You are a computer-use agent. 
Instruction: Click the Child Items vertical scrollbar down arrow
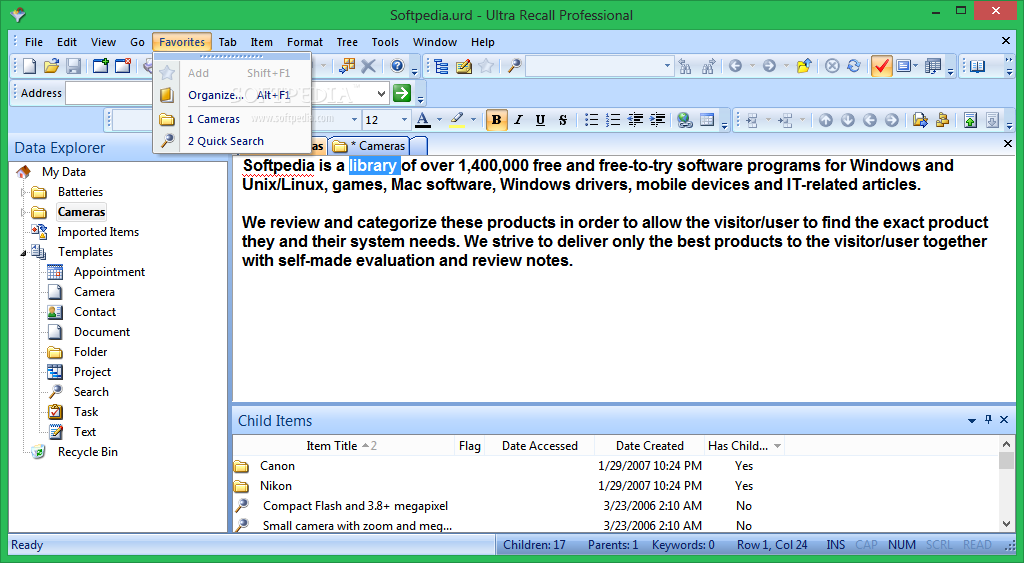coord(1006,524)
